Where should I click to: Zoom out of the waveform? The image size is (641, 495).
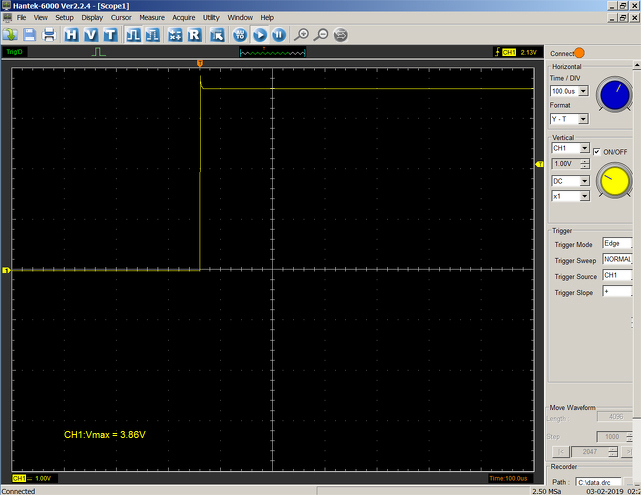(321, 35)
